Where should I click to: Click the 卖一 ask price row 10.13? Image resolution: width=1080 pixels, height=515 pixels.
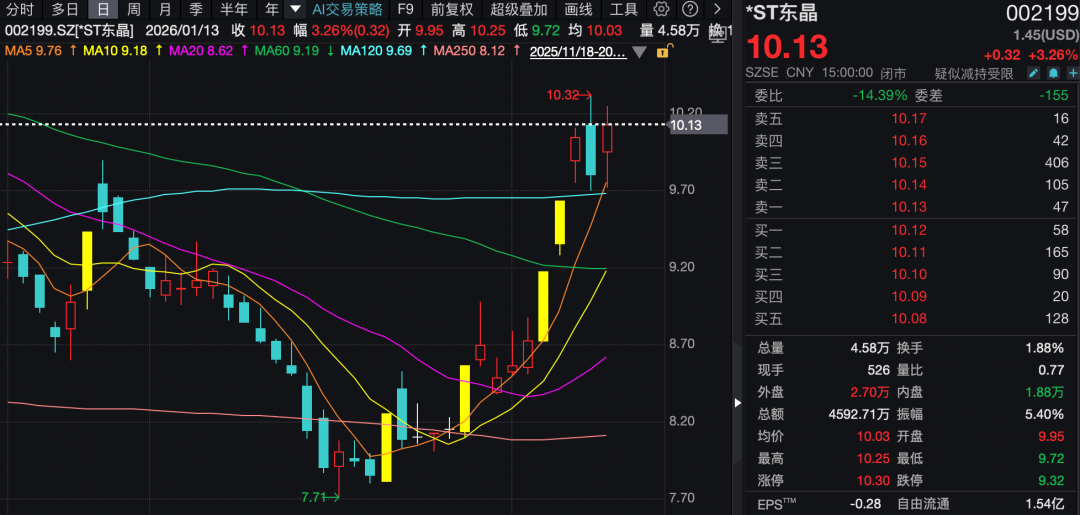pyautogui.click(x=911, y=207)
